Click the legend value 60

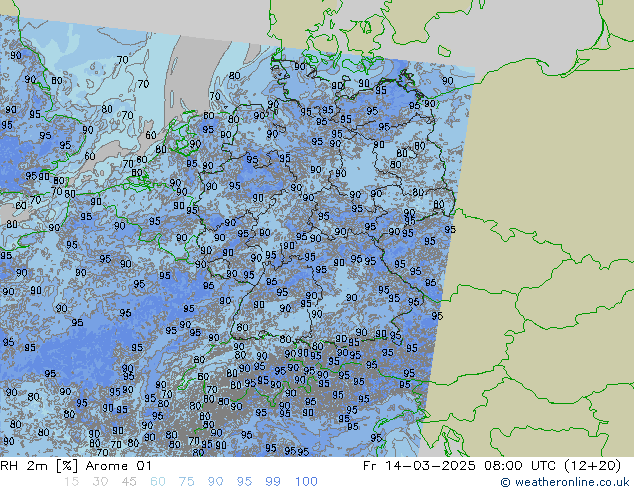[x=158, y=482]
